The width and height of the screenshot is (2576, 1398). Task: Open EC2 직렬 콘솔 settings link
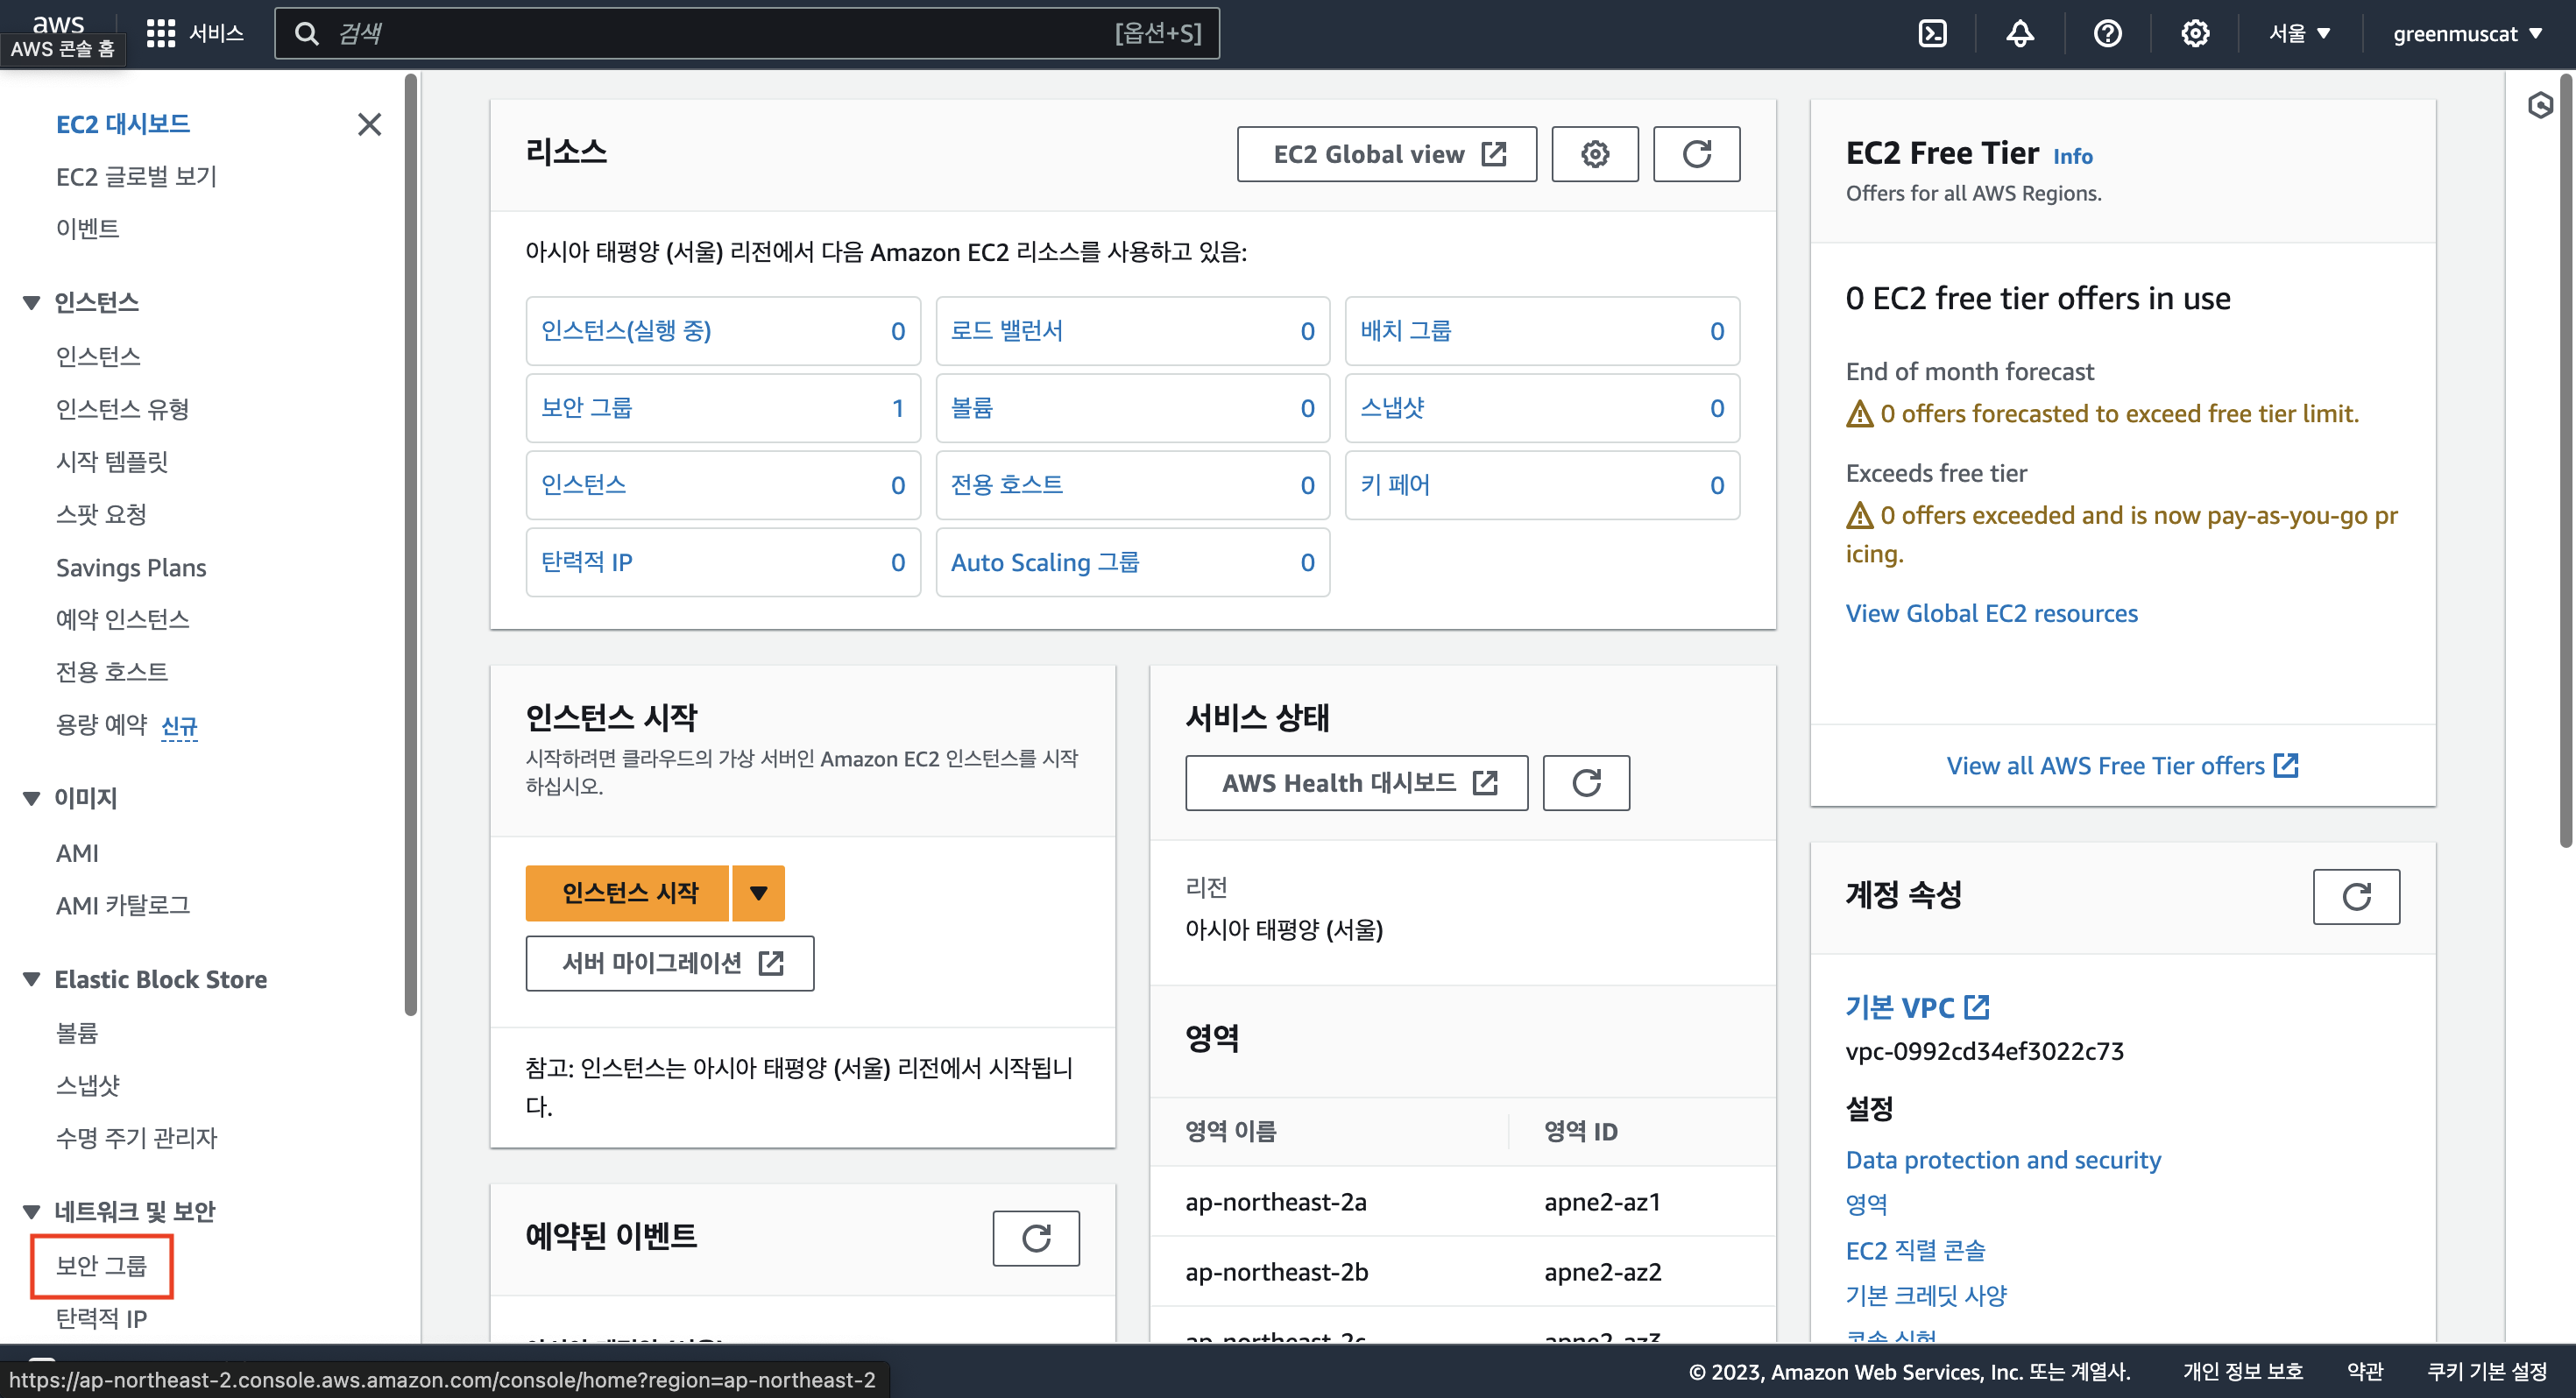point(1915,1251)
